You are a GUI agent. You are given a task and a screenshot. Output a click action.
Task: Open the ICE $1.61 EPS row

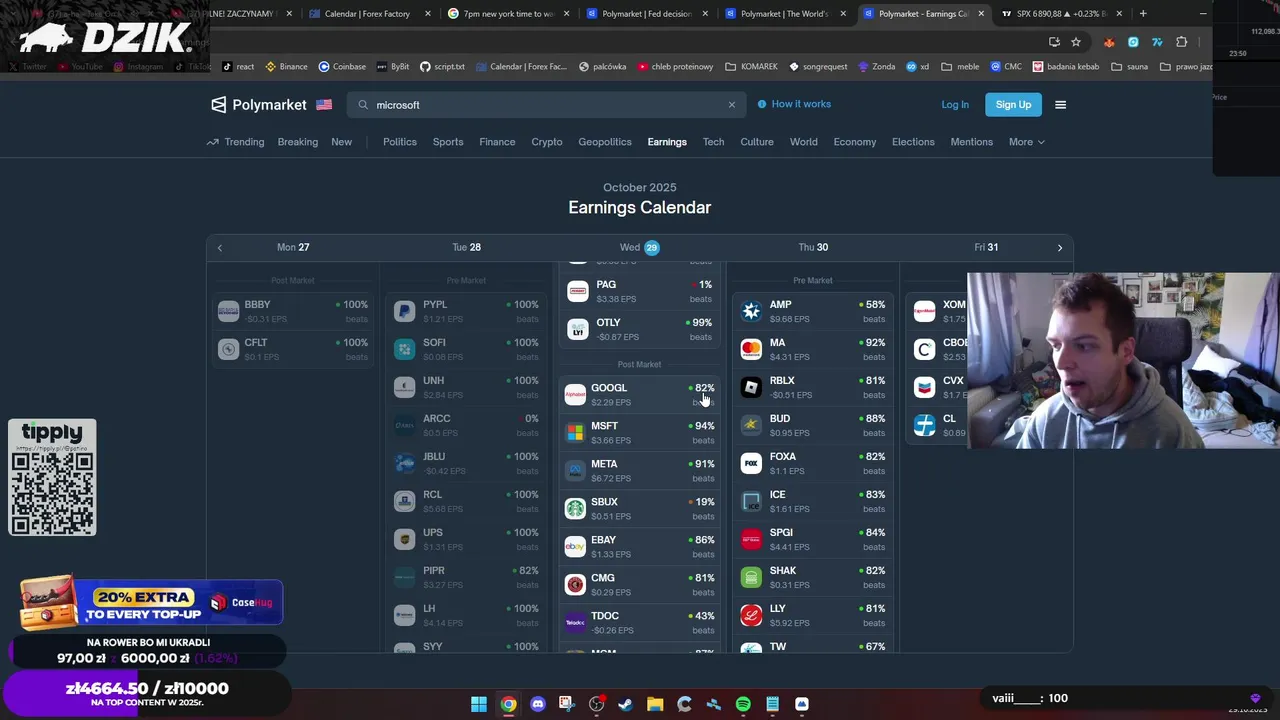813,501
